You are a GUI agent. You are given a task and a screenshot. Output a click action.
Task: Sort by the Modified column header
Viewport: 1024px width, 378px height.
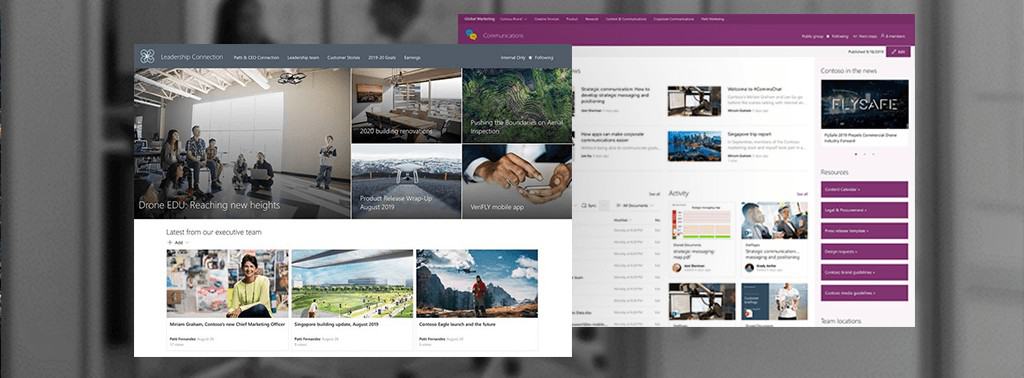[621, 220]
